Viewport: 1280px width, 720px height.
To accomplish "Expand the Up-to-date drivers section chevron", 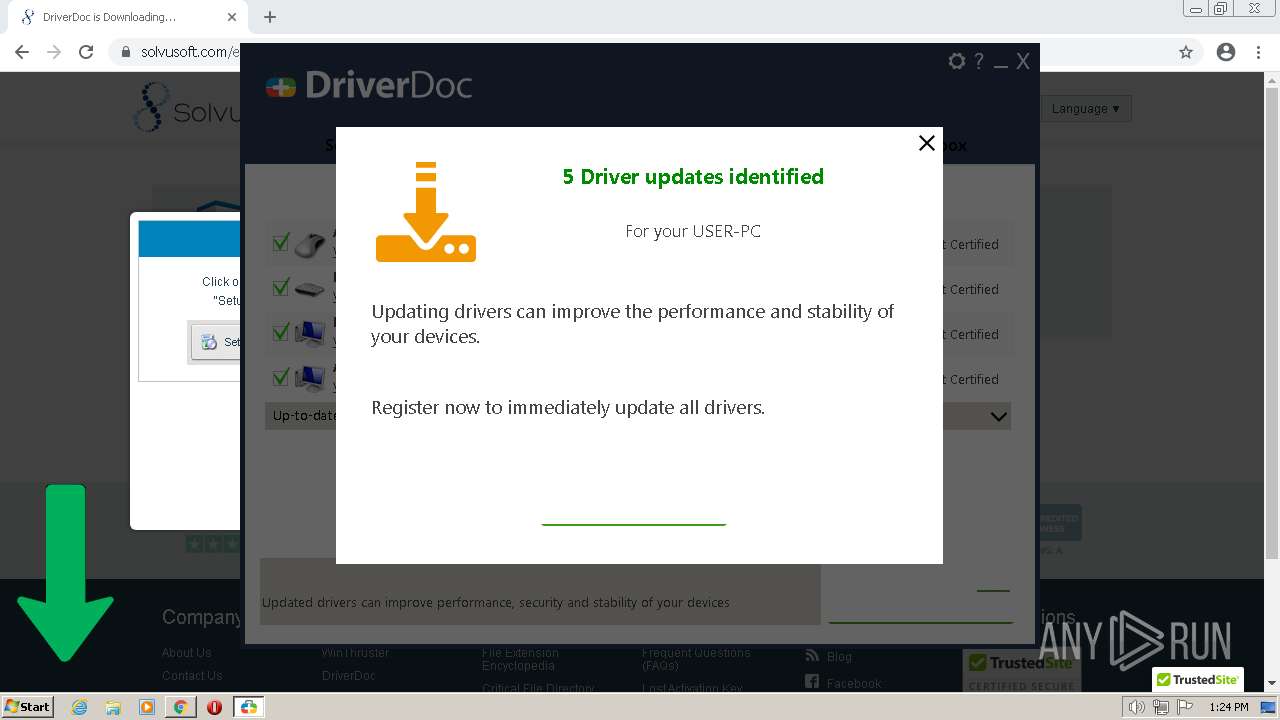I will pyautogui.click(x=998, y=416).
